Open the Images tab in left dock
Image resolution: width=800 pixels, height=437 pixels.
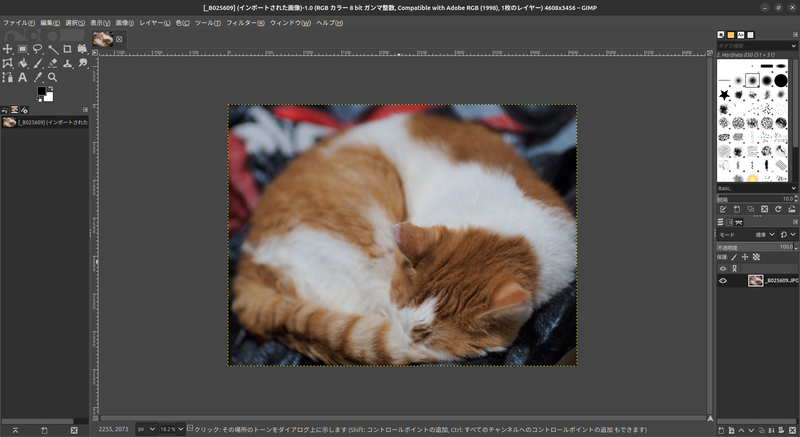click(x=14, y=110)
